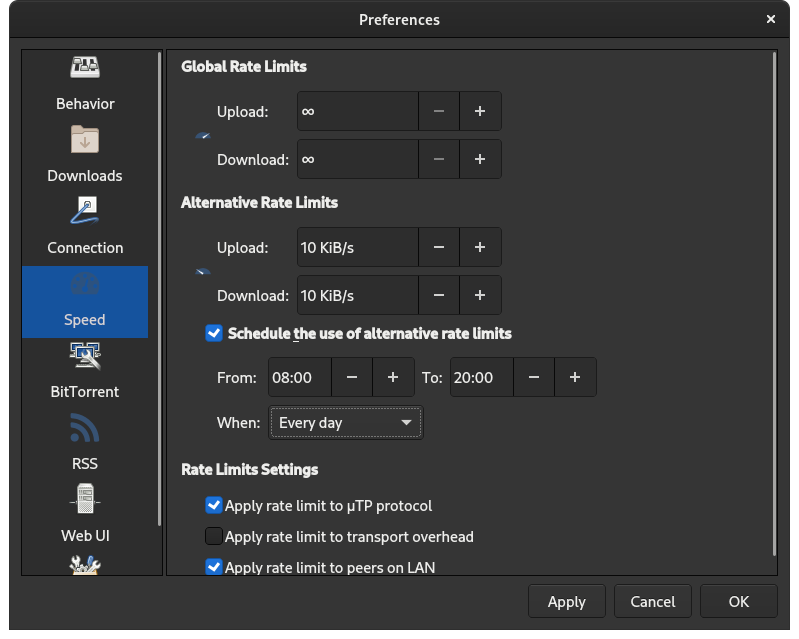Screen dimensions: 799x639
Task: Decrease the To time with minus
Action: pos(534,377)
